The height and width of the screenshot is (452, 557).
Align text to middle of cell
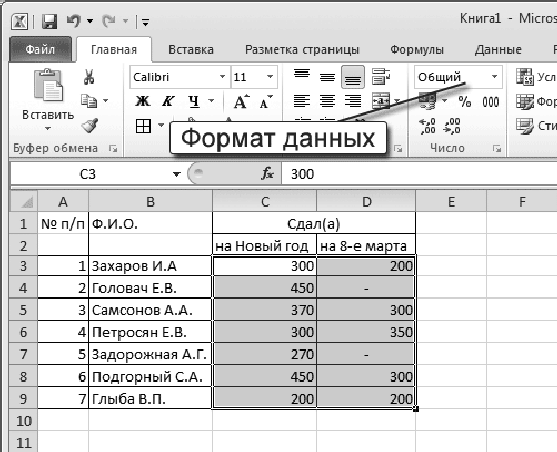pyautogui.click(x=327, y=77)
